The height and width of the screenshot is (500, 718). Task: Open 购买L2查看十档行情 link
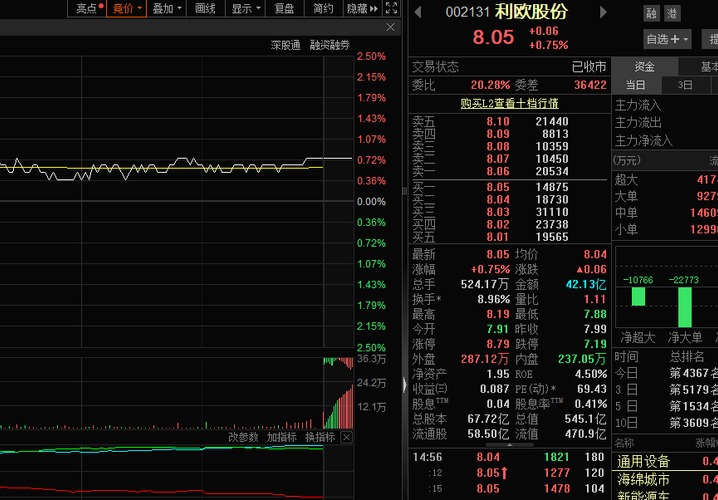[x=509, y=103]
